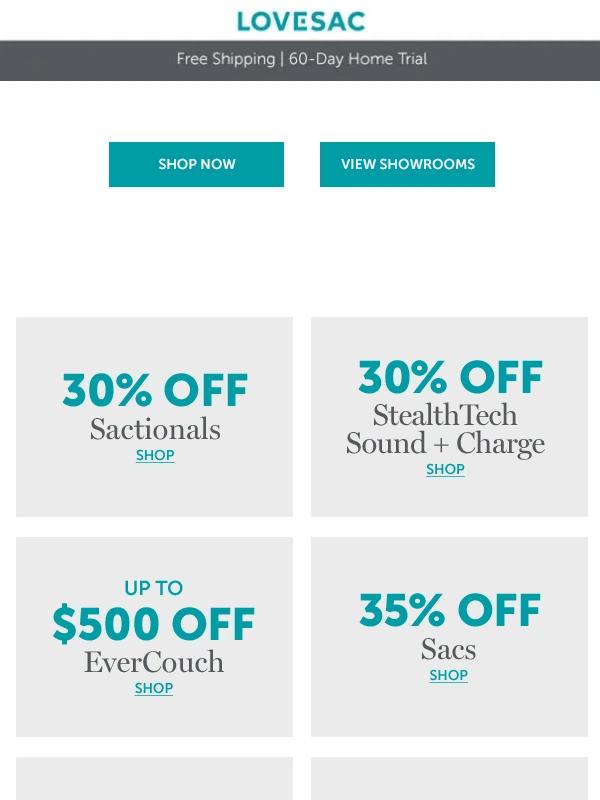Follow the Shop link under StealthTech Sound + Charge
Screen dimensions: 600x800
point(445,470)
